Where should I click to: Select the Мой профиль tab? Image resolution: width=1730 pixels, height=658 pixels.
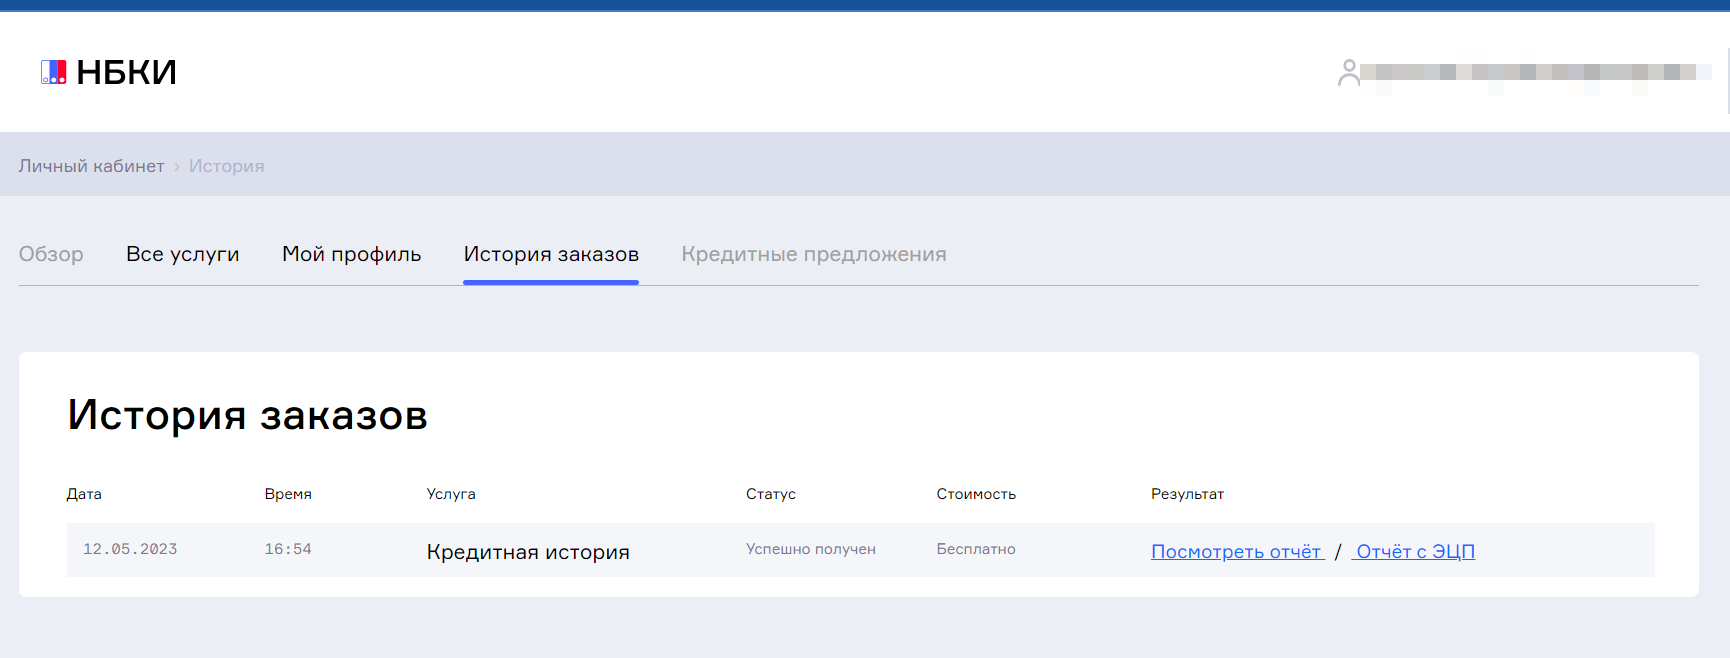click(352, 254)
